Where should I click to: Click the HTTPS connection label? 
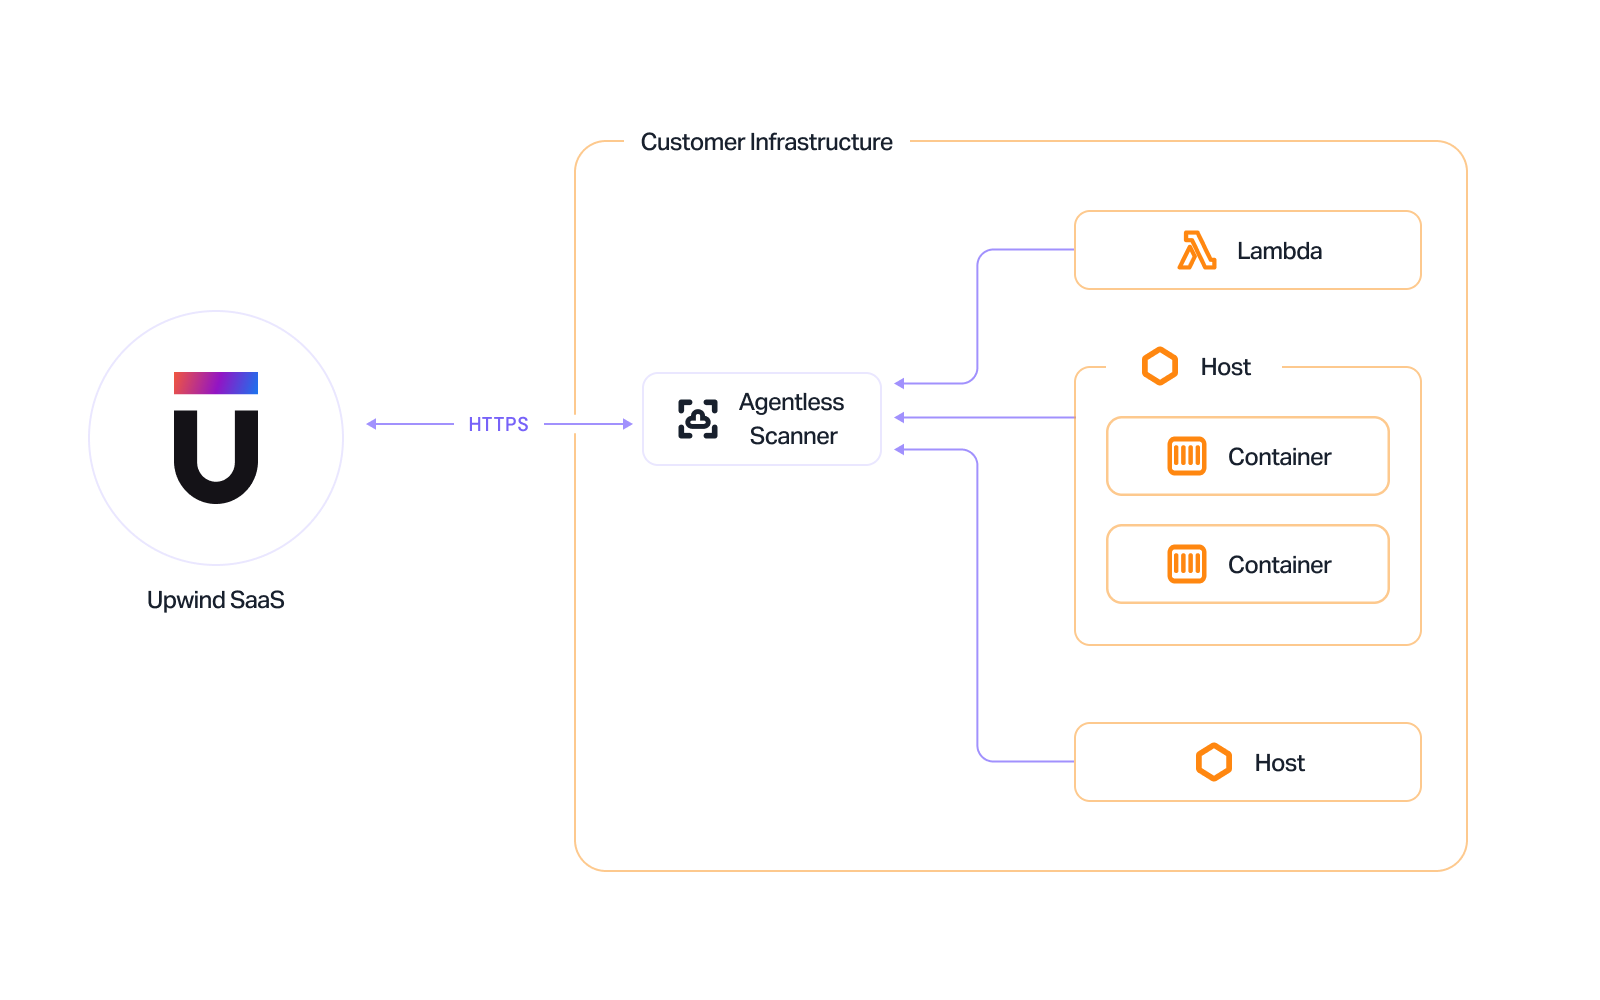[x=498, y=424]
